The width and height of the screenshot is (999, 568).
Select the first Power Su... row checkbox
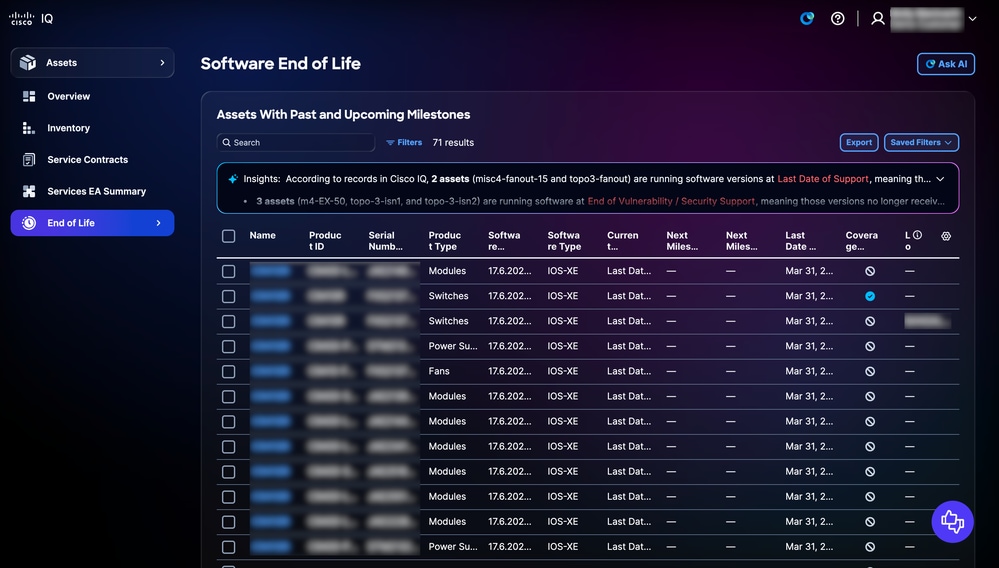point(228,346)
